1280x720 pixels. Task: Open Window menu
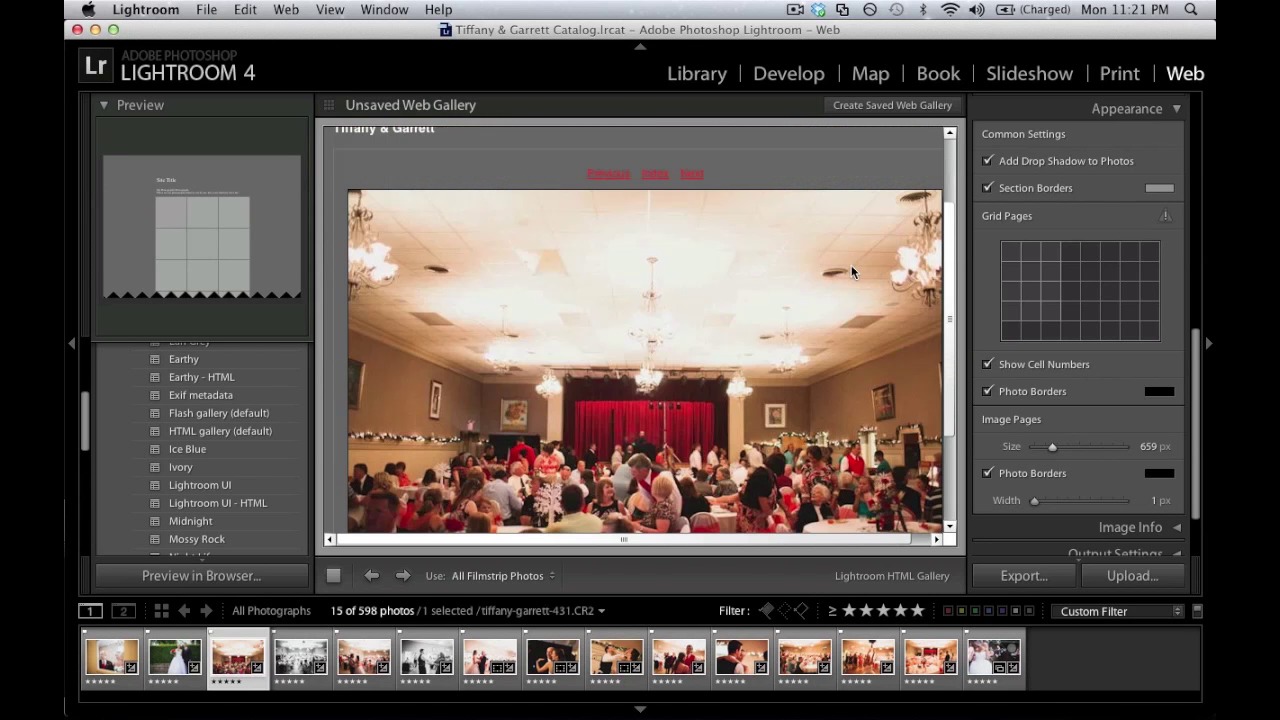(x=384, y=10)
